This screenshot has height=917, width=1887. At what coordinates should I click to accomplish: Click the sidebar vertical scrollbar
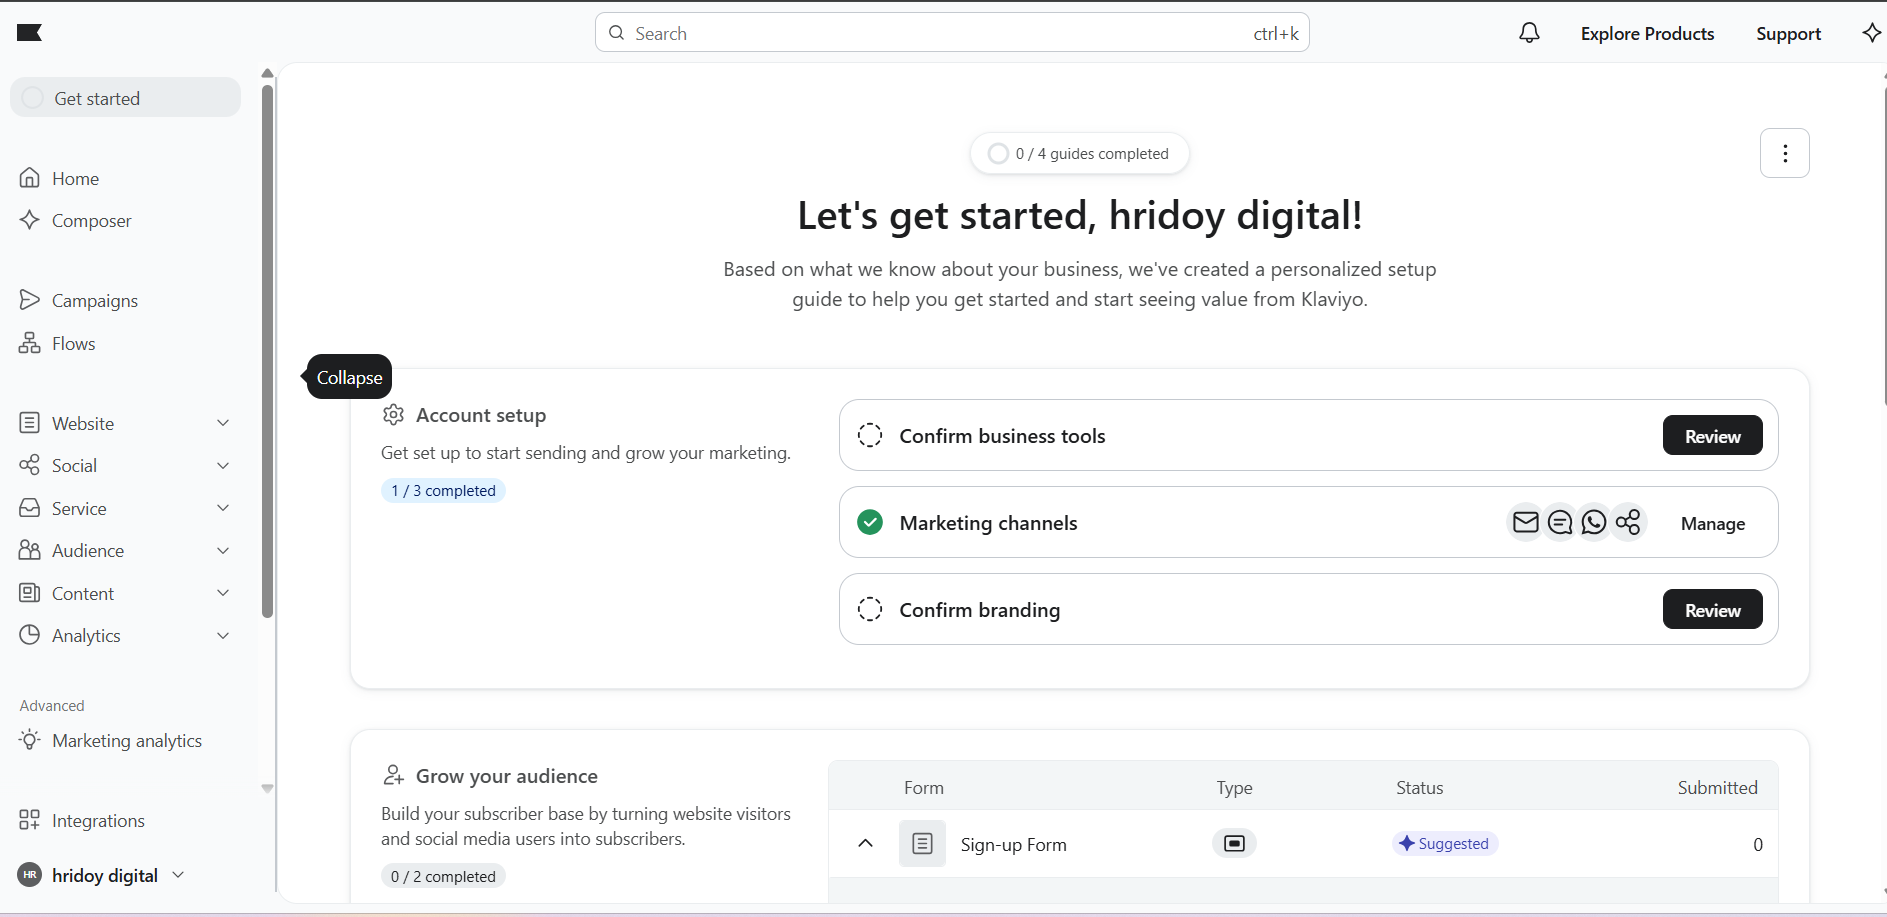267,350
